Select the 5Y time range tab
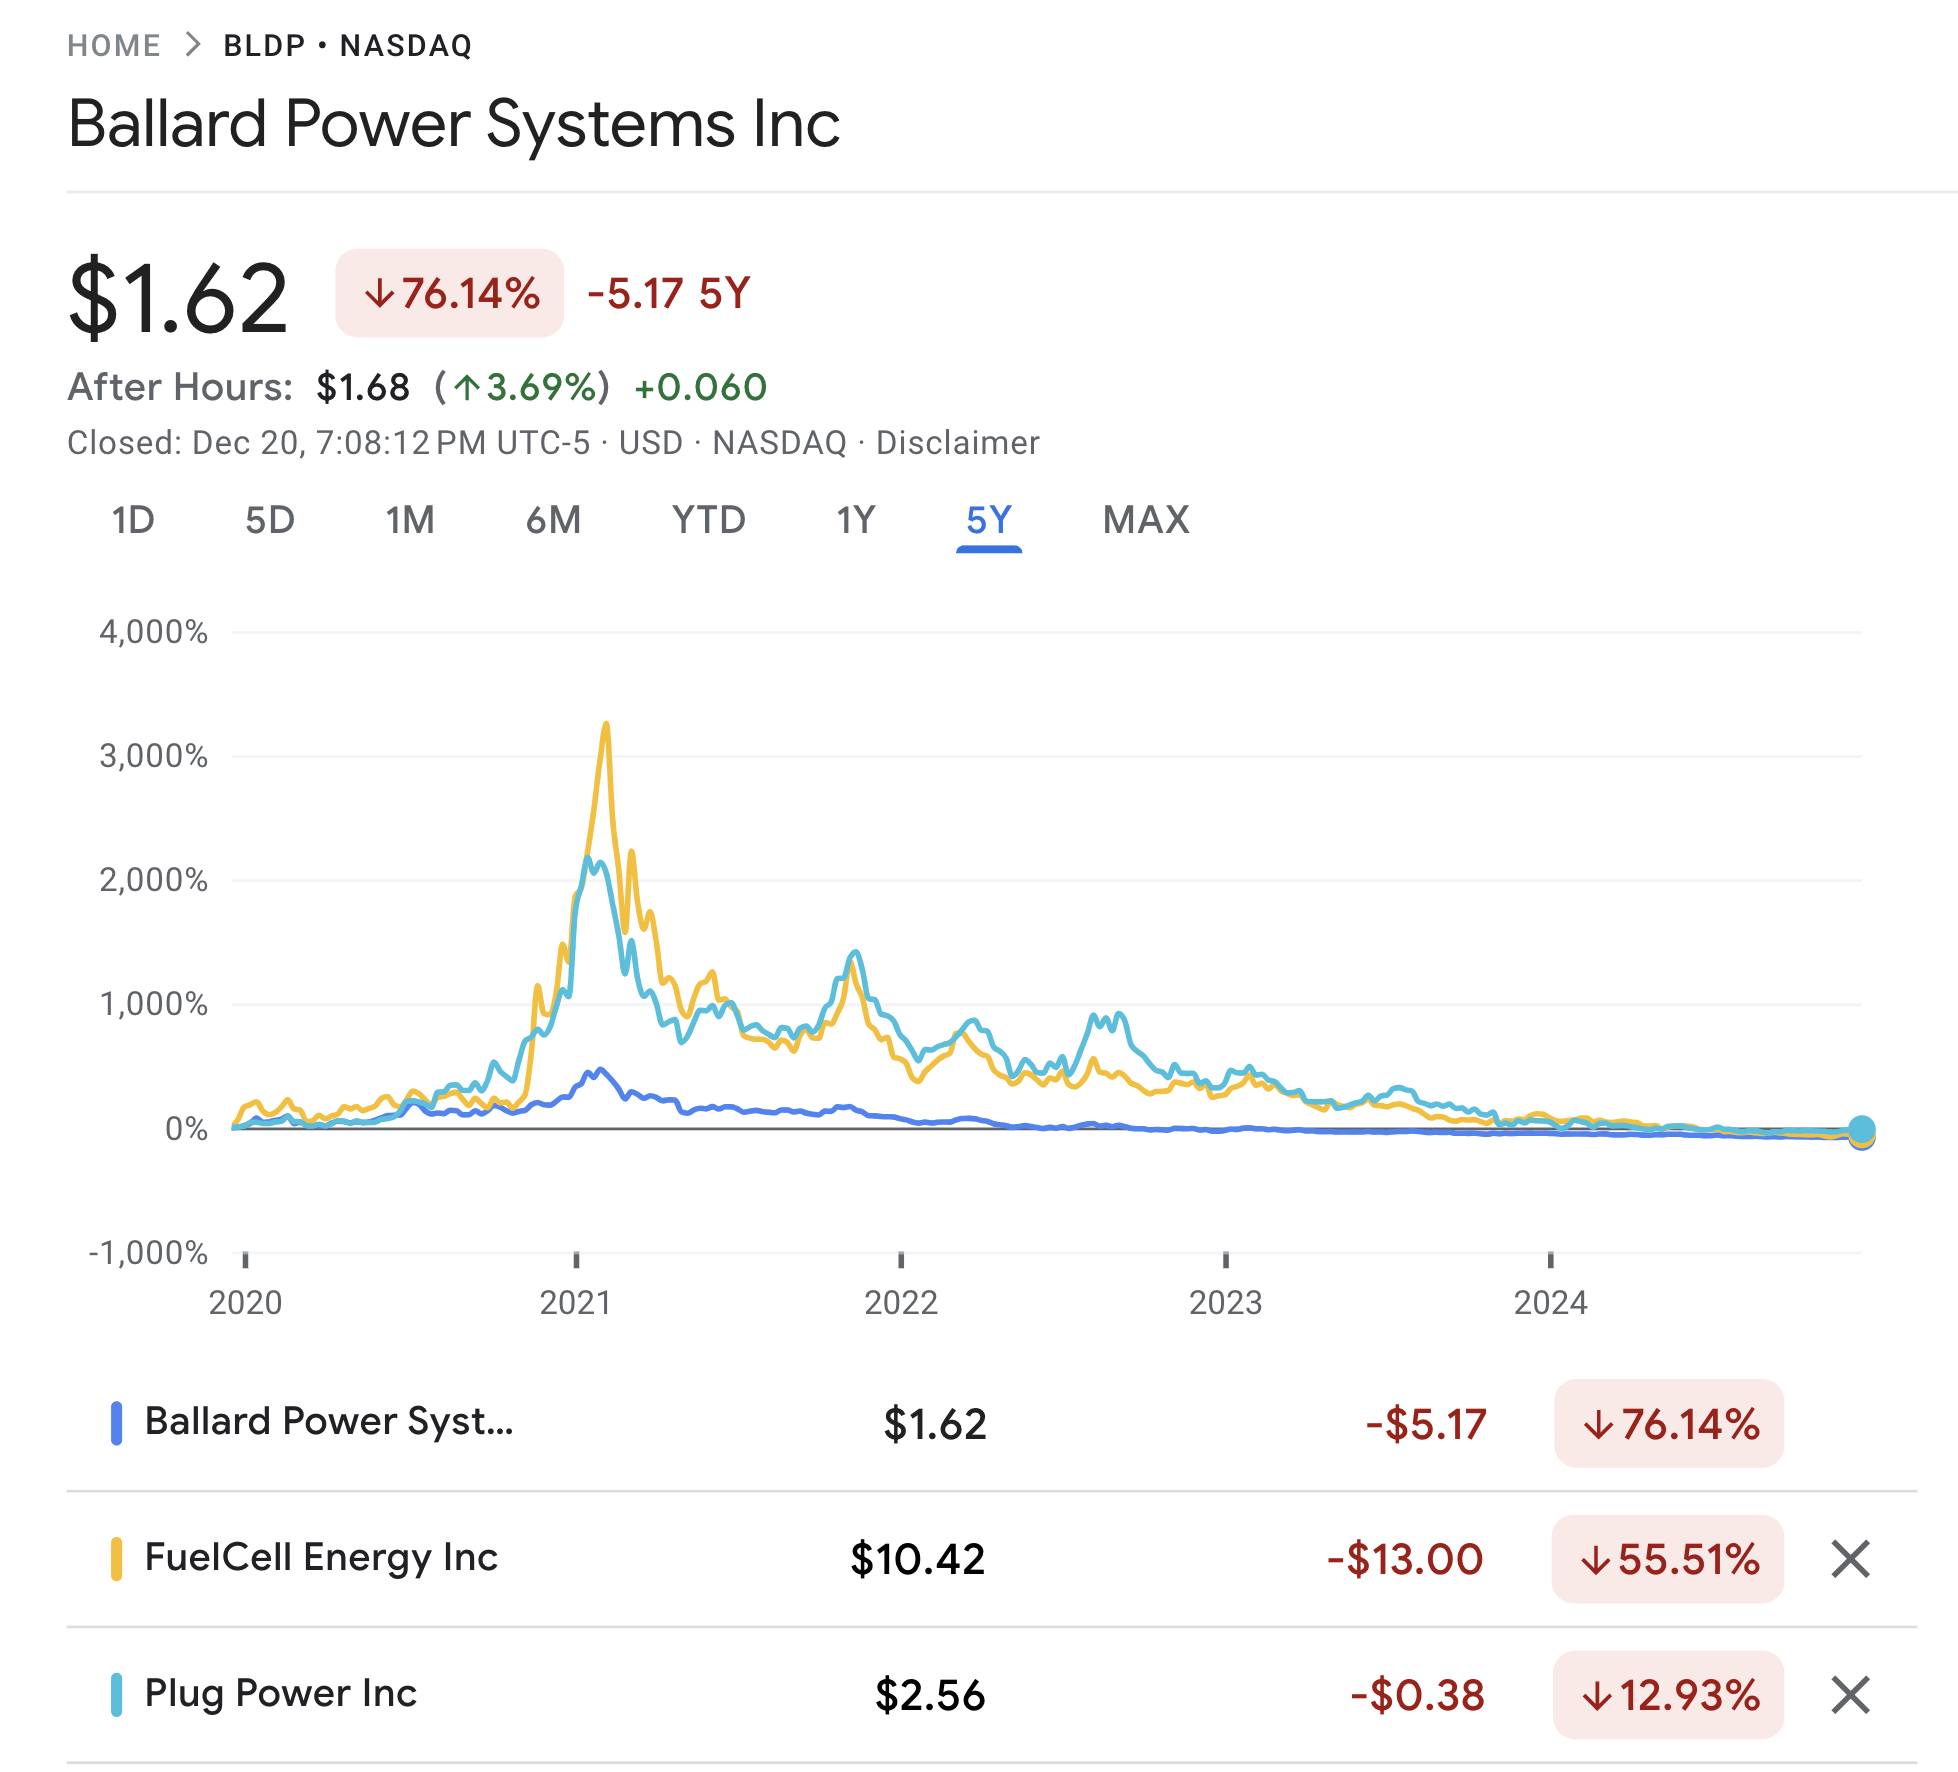The width and height of the screenshot is (1958, 1772). pyautogui.click(x=989, y=520)
